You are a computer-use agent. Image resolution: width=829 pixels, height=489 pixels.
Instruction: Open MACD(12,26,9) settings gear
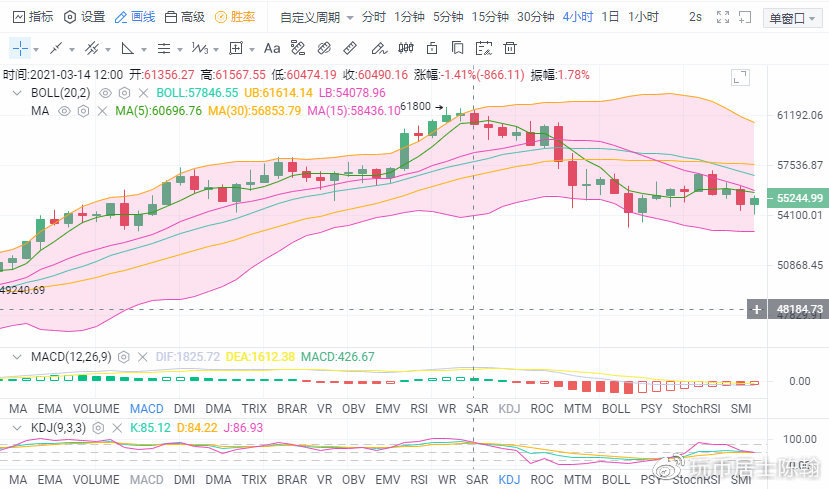pos(123,357)
